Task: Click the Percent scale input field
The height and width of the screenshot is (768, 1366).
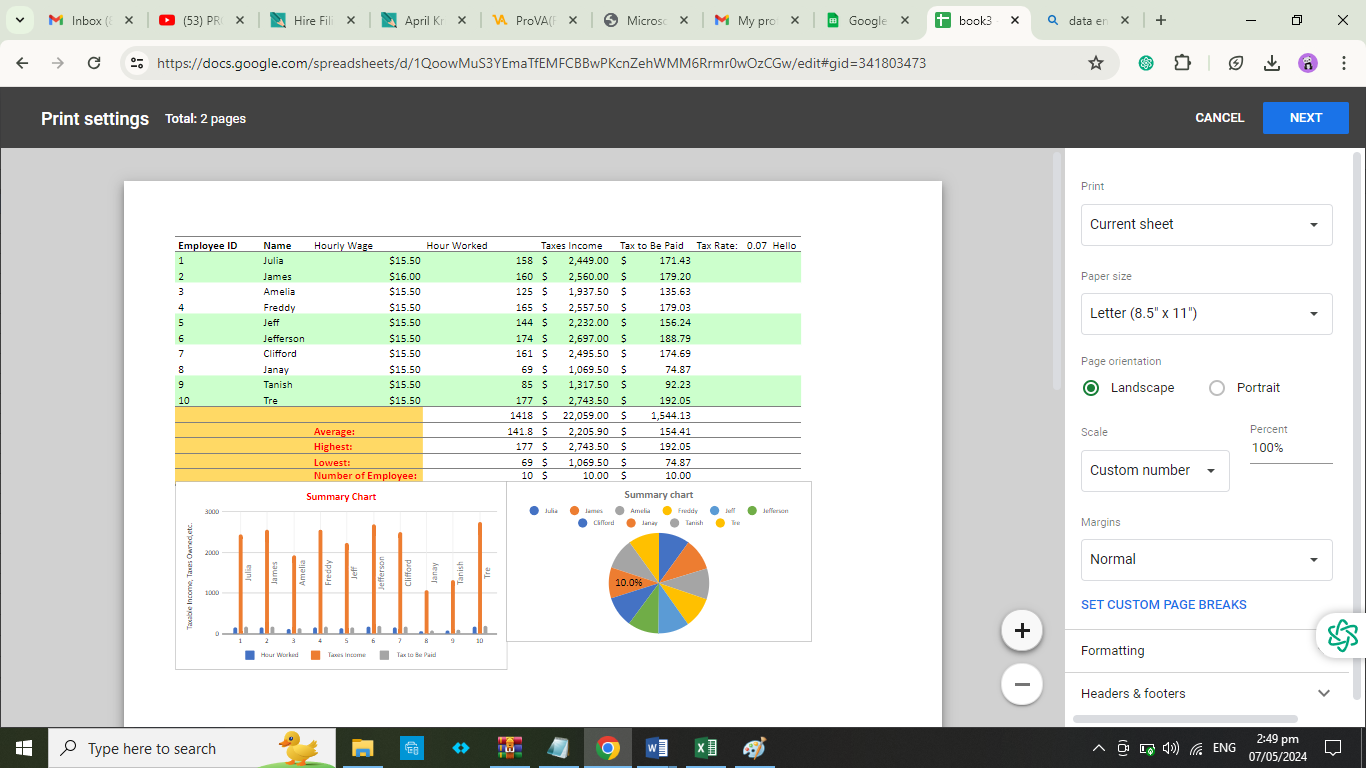Action: pyautogui.click(x=1291, y=448)
